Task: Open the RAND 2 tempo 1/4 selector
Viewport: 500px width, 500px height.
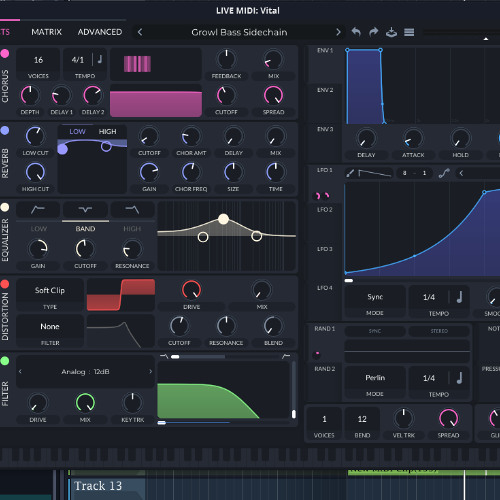Action: 429,378
